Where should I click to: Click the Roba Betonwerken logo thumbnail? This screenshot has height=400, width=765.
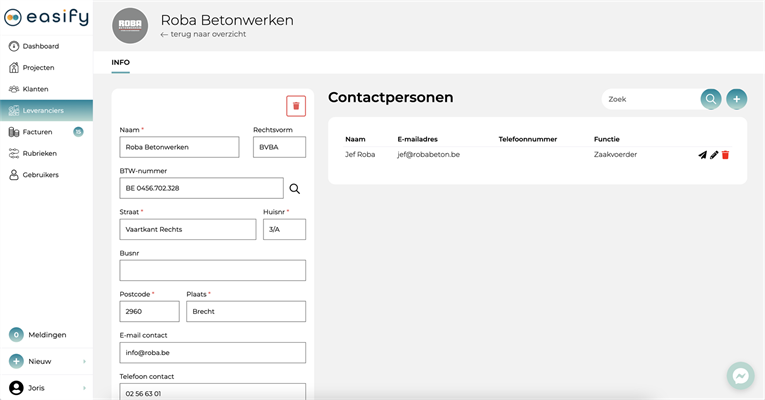click(x=129, y=26)
